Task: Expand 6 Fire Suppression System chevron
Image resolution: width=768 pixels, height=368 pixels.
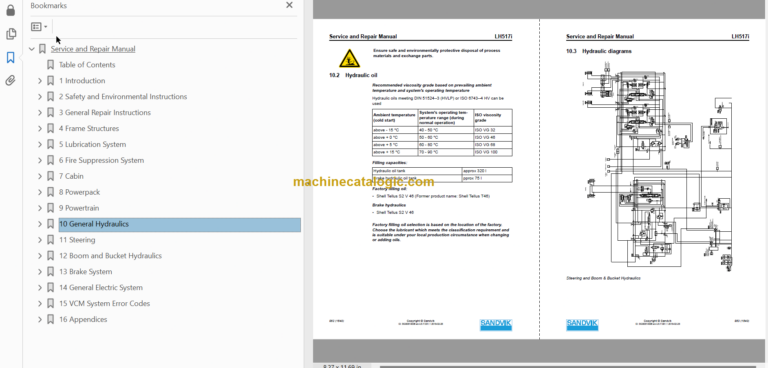Action: click(40, 160)
